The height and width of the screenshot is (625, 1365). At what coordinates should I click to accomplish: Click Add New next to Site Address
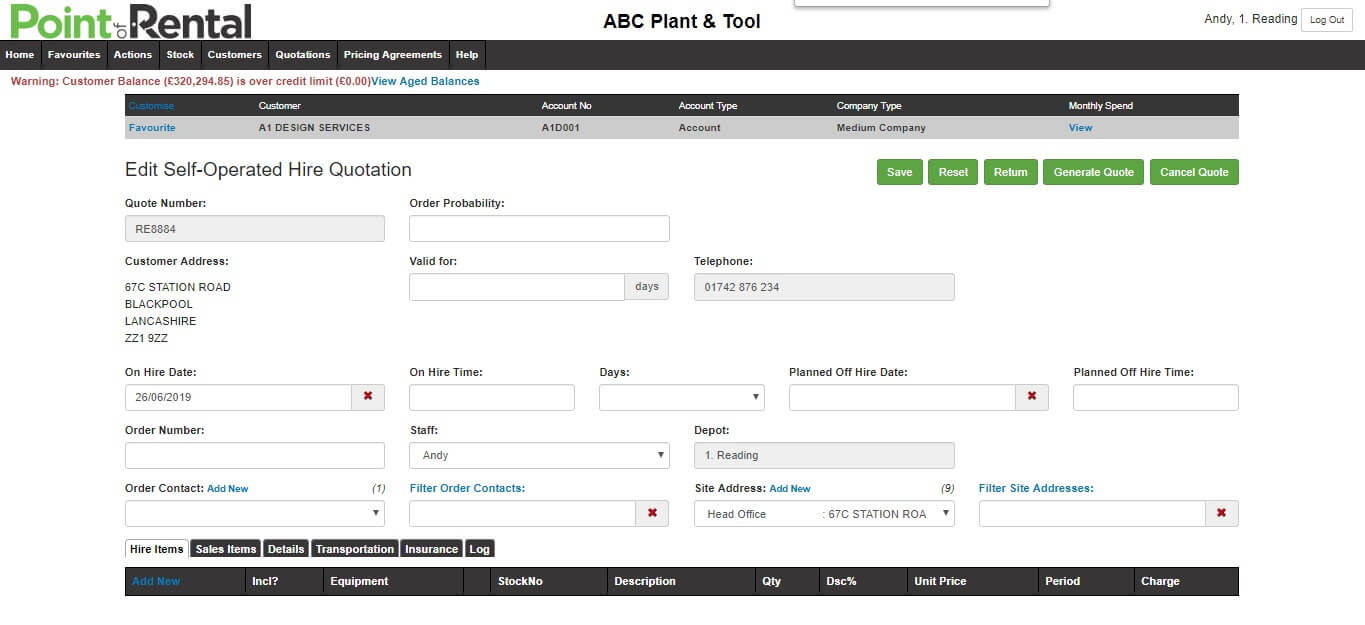coord(790,489)
